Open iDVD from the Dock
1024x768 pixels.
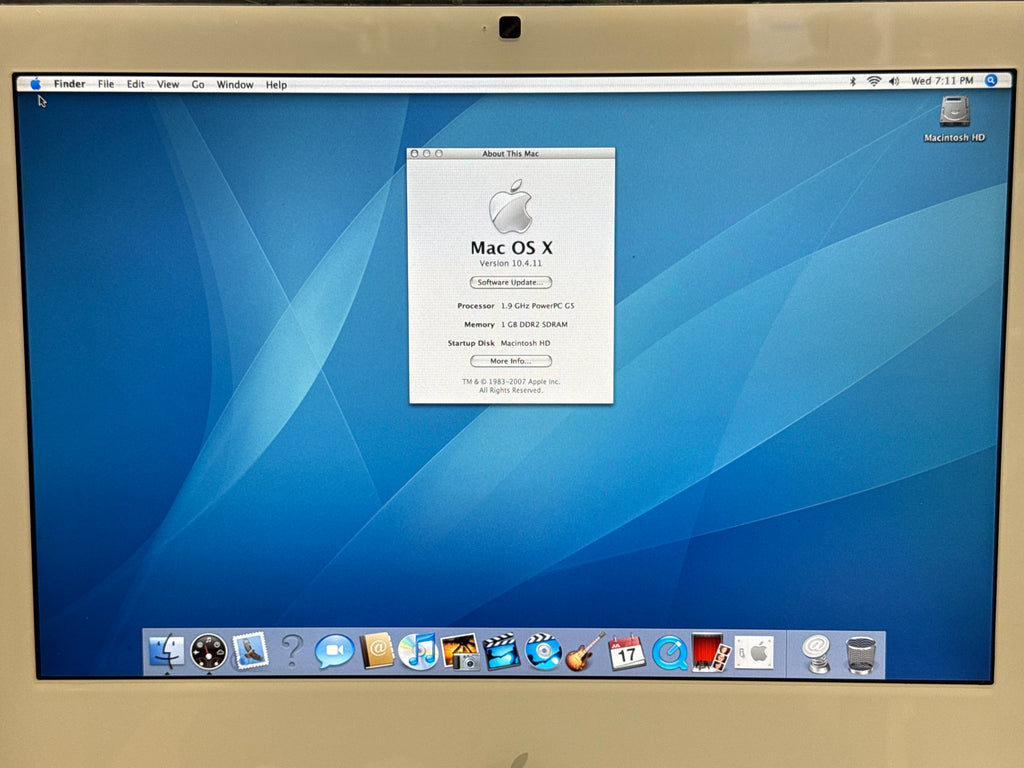pyautogui.click(x=543, y=652)
